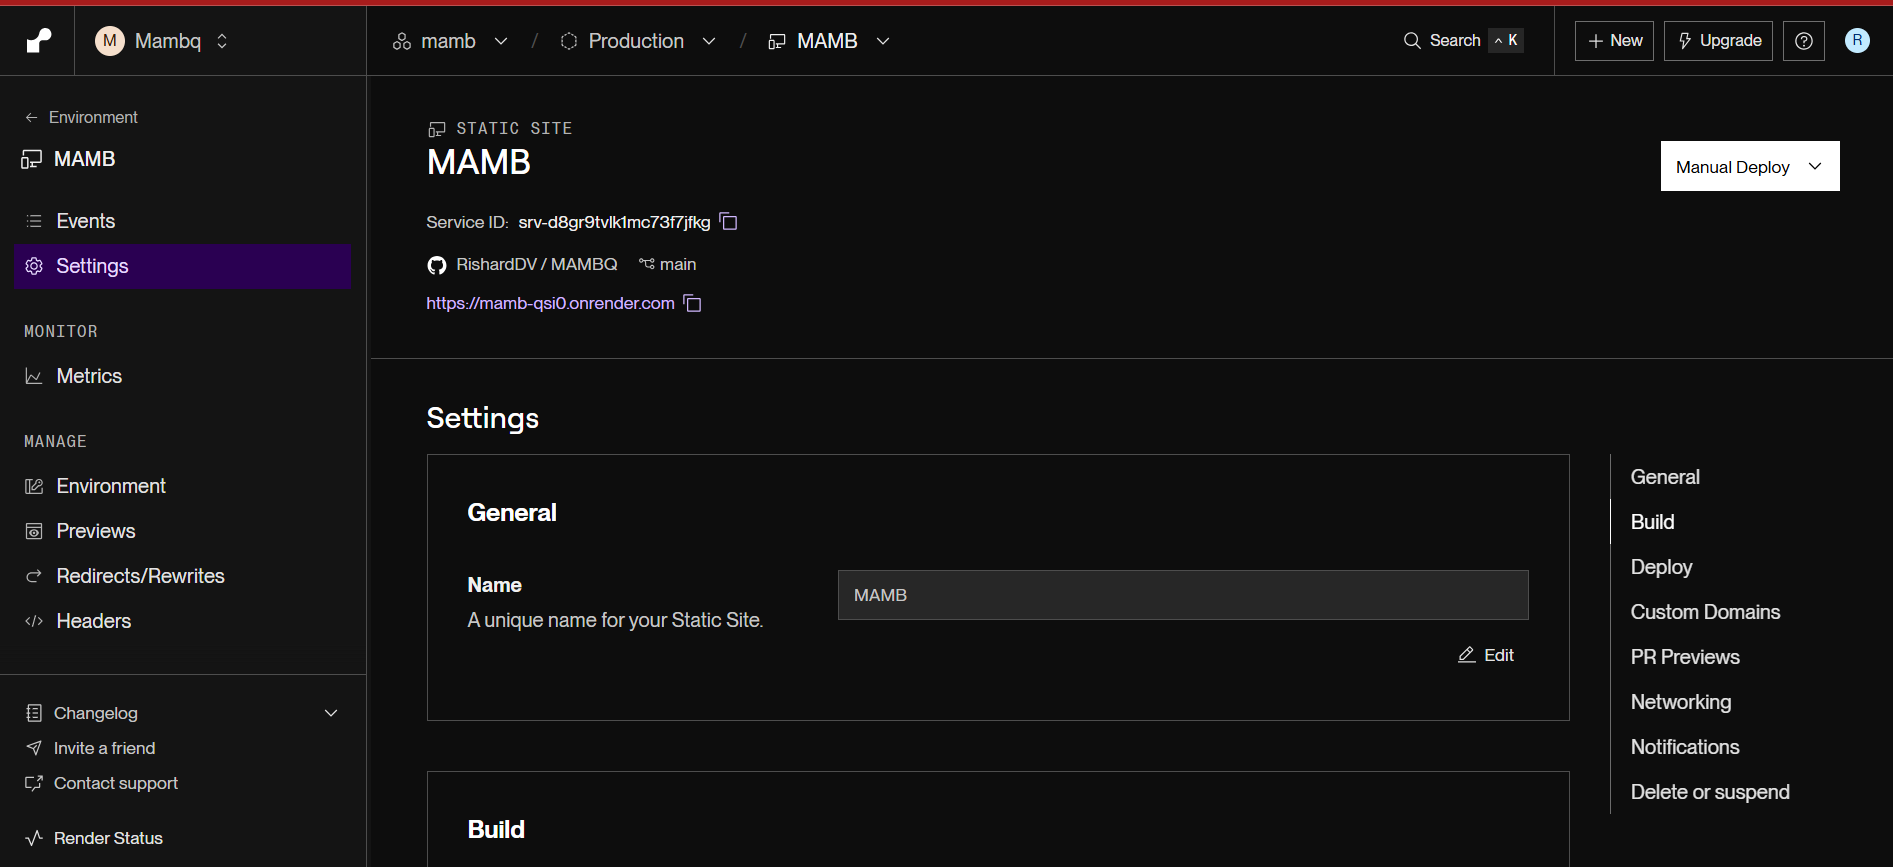Click the Production environment icon
The width and height of the screenshot is (1893, 867).
coord(569,41)
